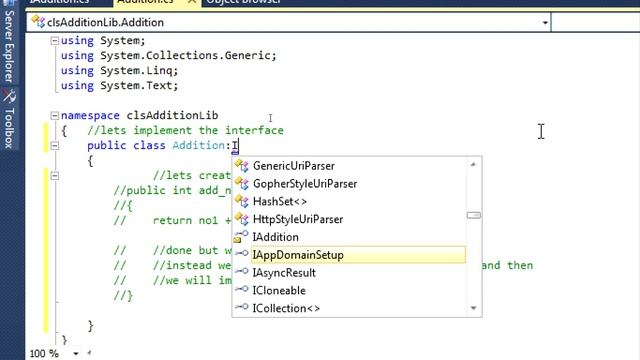
Task: Click the IntelliSense list scroll down arrow
Action: click(473, 308)
